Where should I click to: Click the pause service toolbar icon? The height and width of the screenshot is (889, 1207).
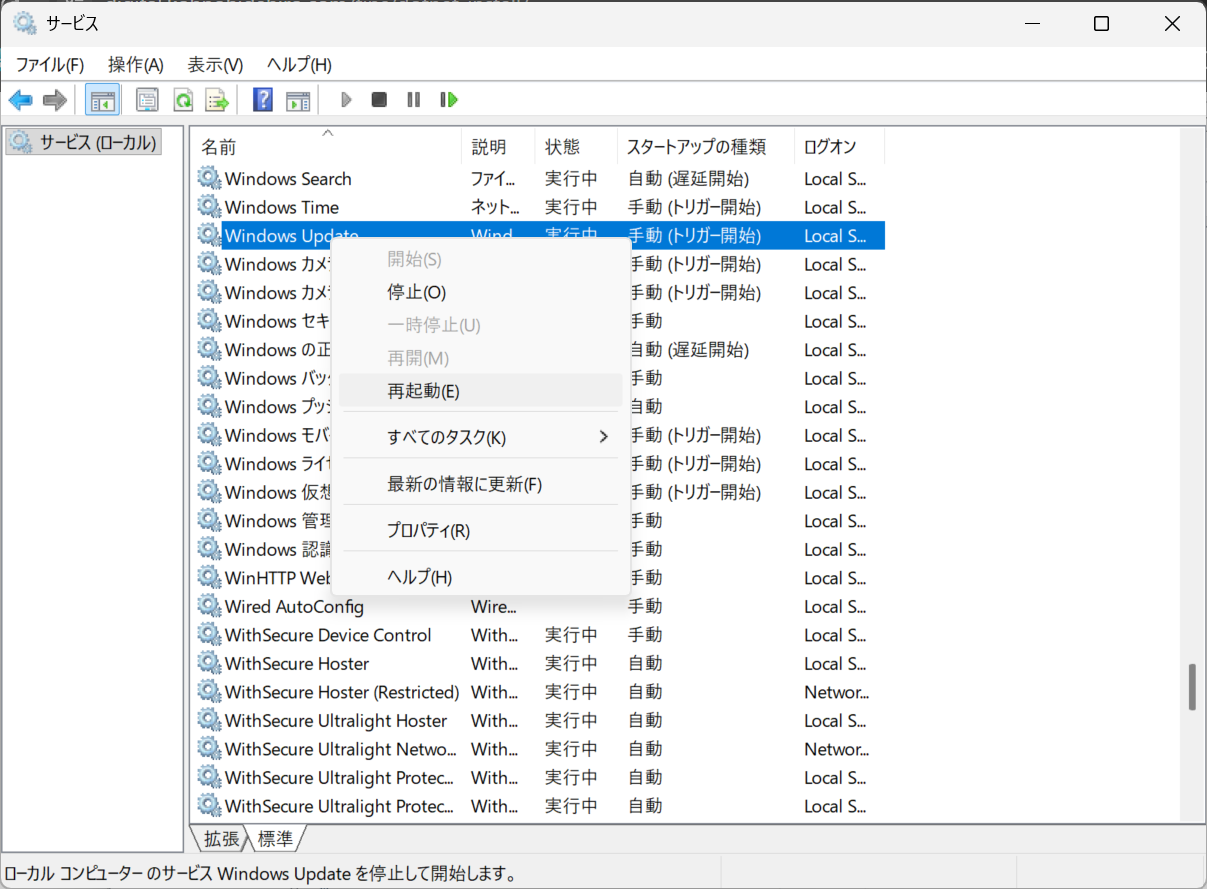click(413, 100)
